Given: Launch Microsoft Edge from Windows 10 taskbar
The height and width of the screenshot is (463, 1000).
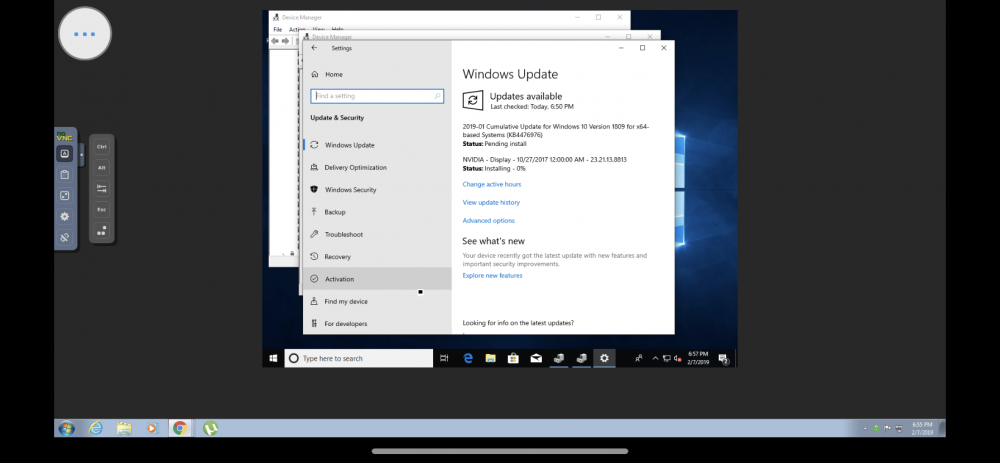Looking at the screenshot, I should click(x=467, y=358).
